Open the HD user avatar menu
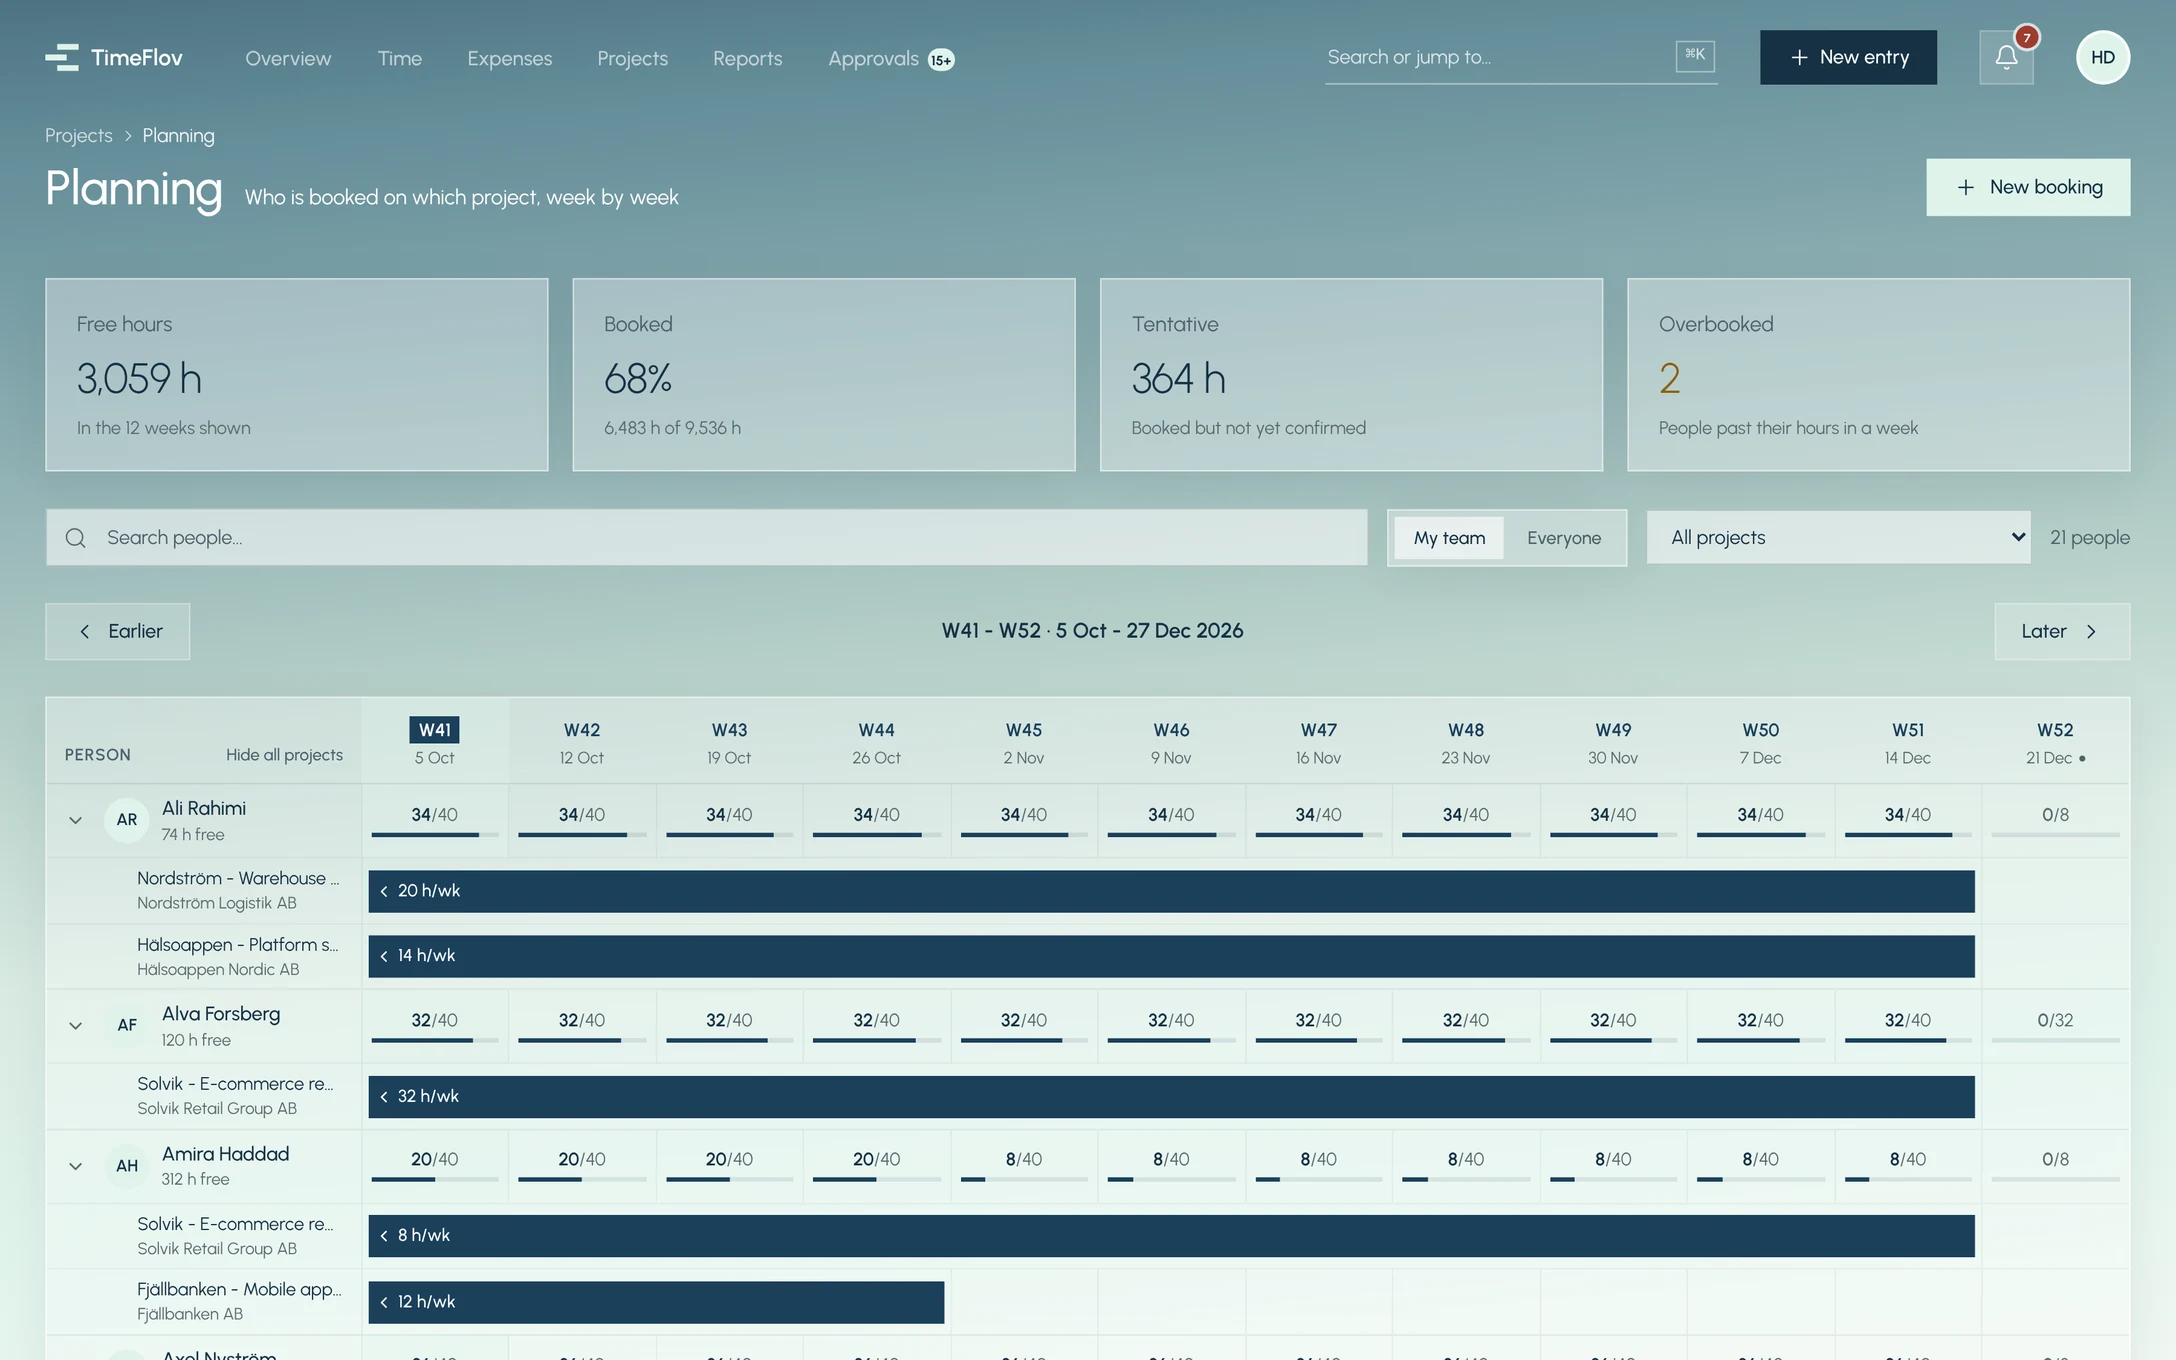Screen dimensions: 2176x1360 pyautogui.click(x=2102, y=57)
